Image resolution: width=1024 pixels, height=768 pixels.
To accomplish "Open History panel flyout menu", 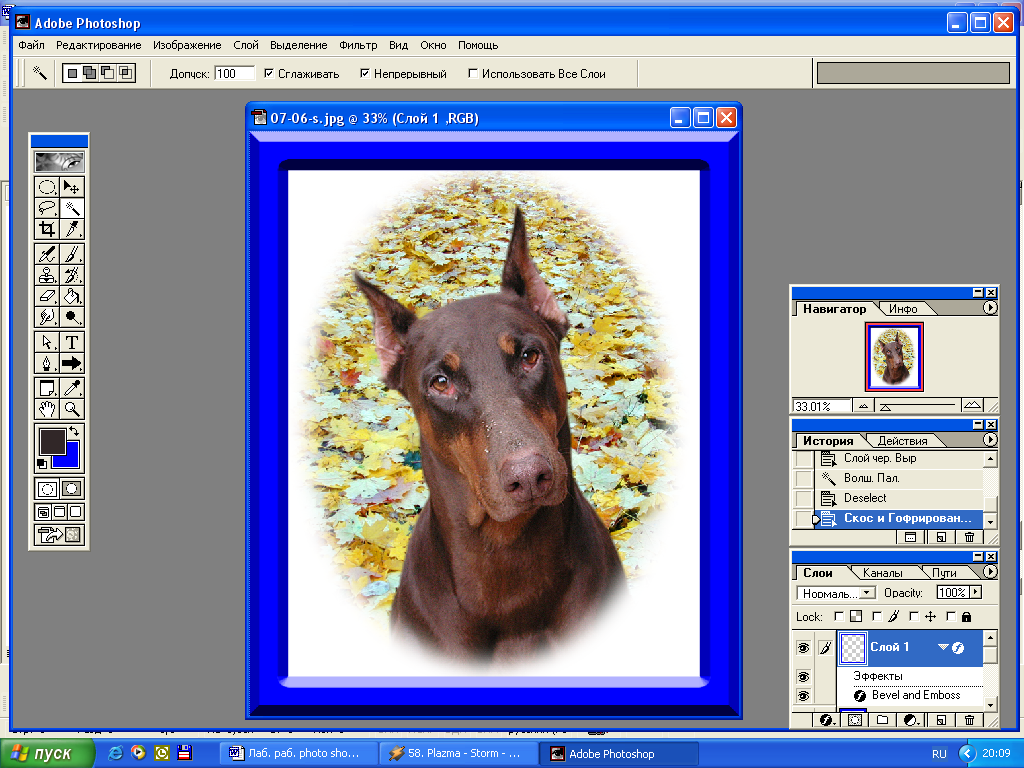I will pos(990,440).
